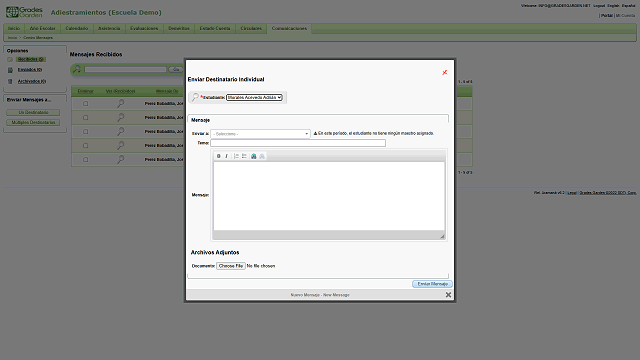Screen dimensions: 640x360
Task: Click the Logout link in the page header
Action: pyautogui.click(x=599, y=6)
